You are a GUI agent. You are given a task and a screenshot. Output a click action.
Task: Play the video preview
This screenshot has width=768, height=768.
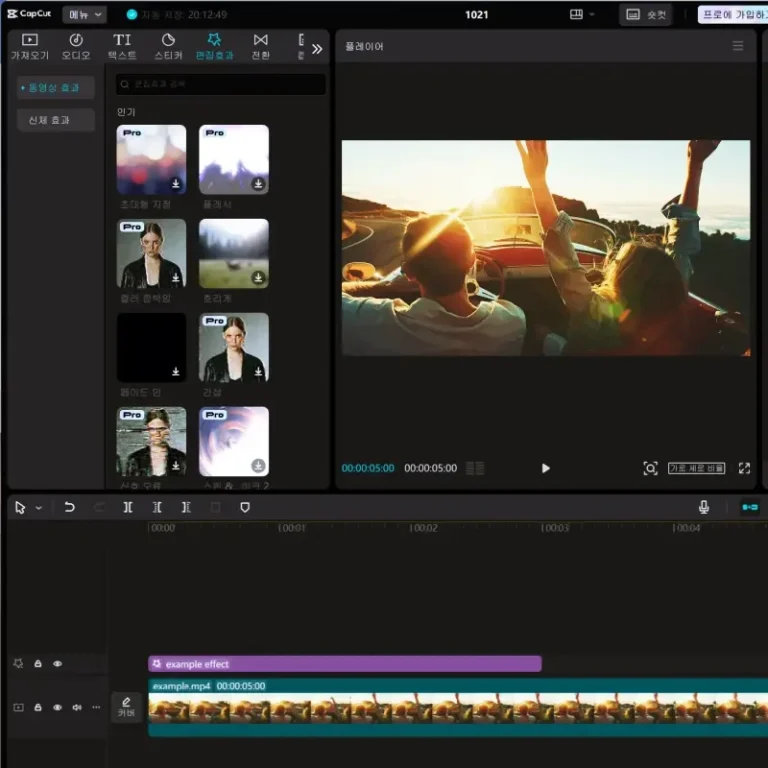click(546, 468)
